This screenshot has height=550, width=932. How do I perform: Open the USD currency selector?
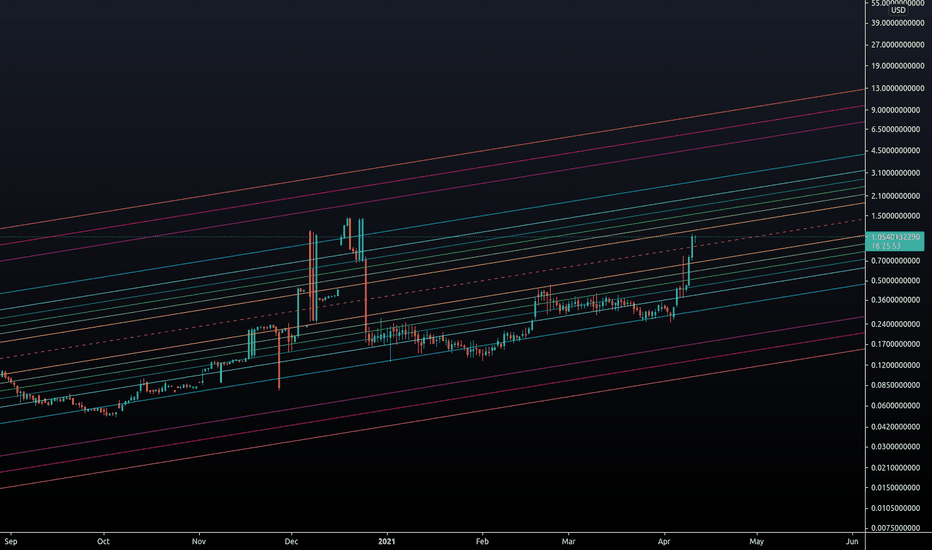click(x=898, y=10)
